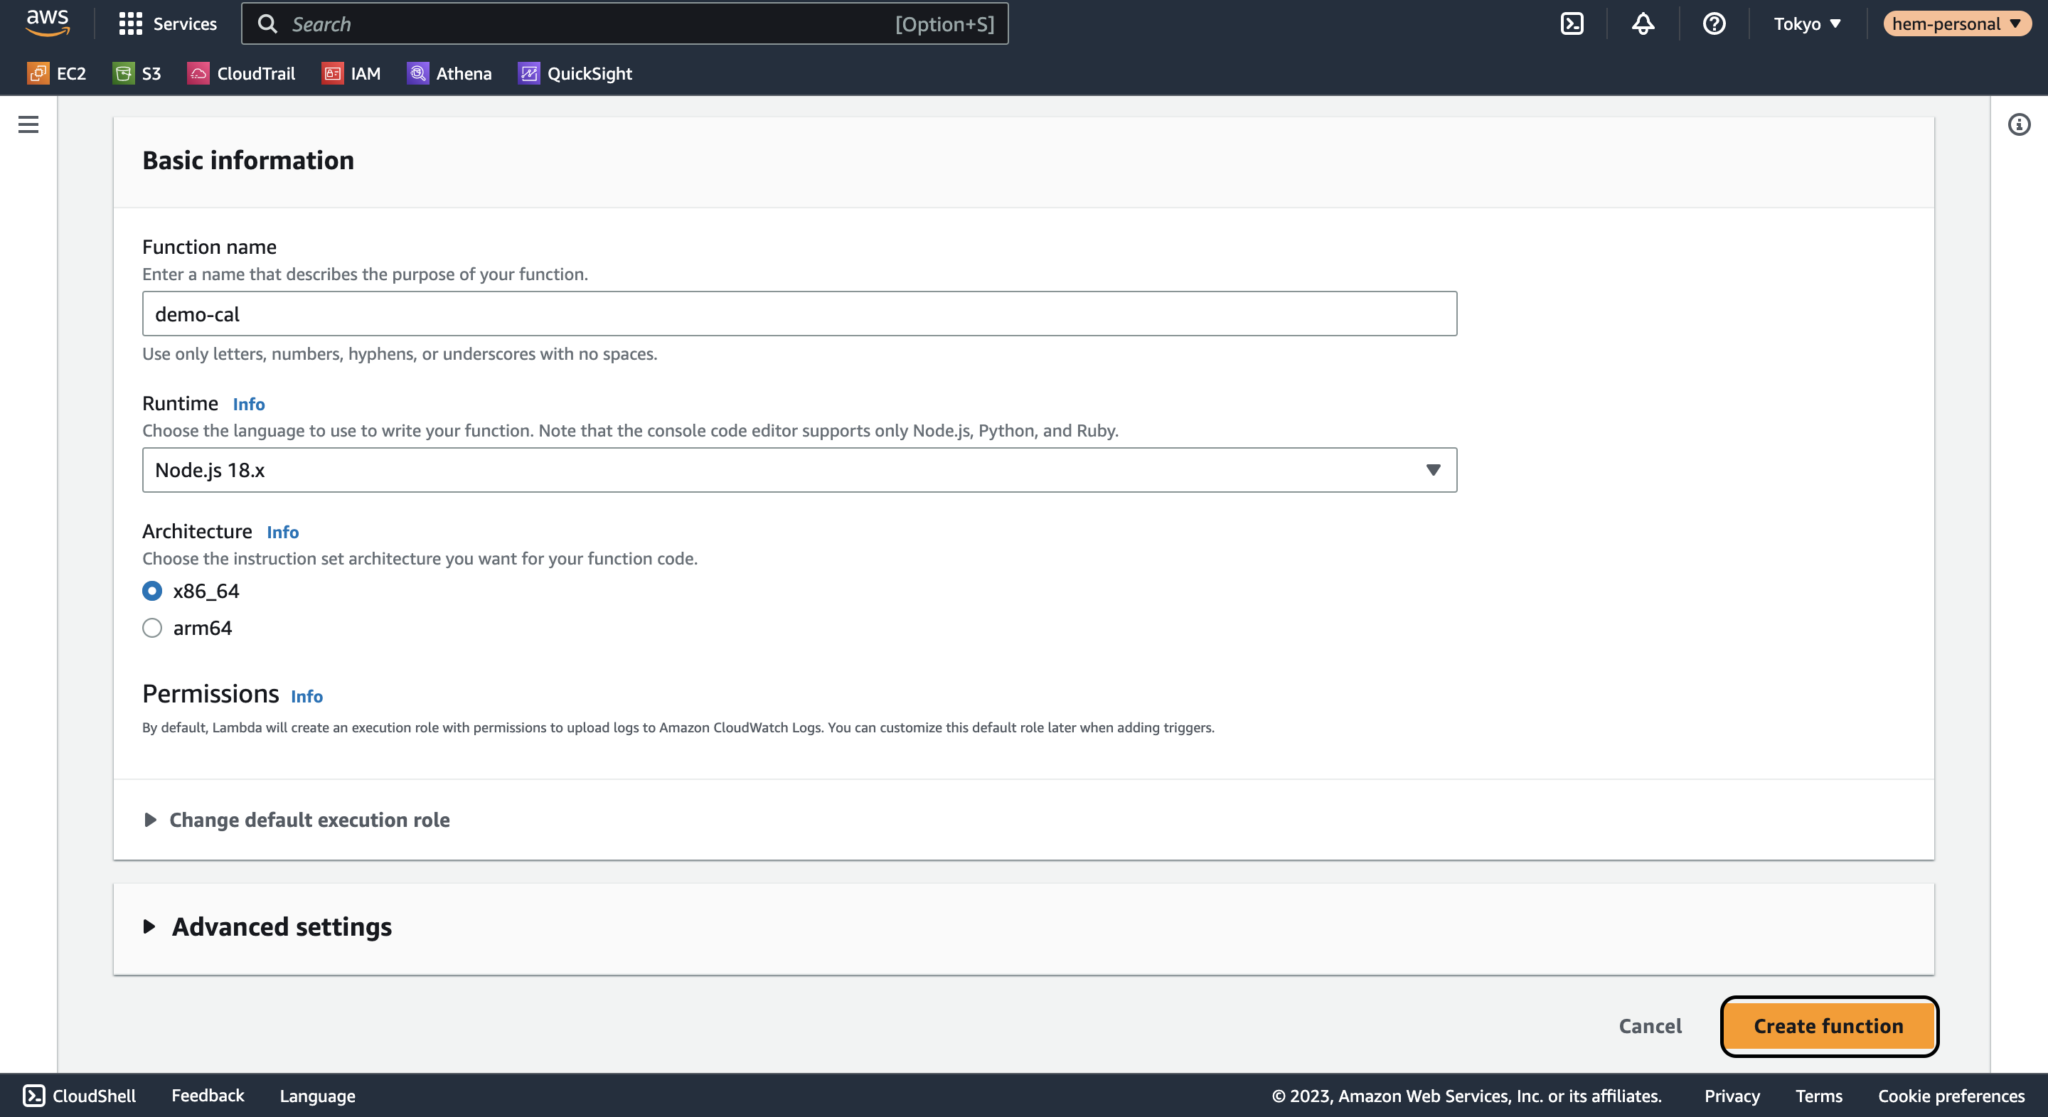Viewport: 2048px width, 1117px height.
Task: Open the left sidebar hamburger menu
Action: click(28, 124)
